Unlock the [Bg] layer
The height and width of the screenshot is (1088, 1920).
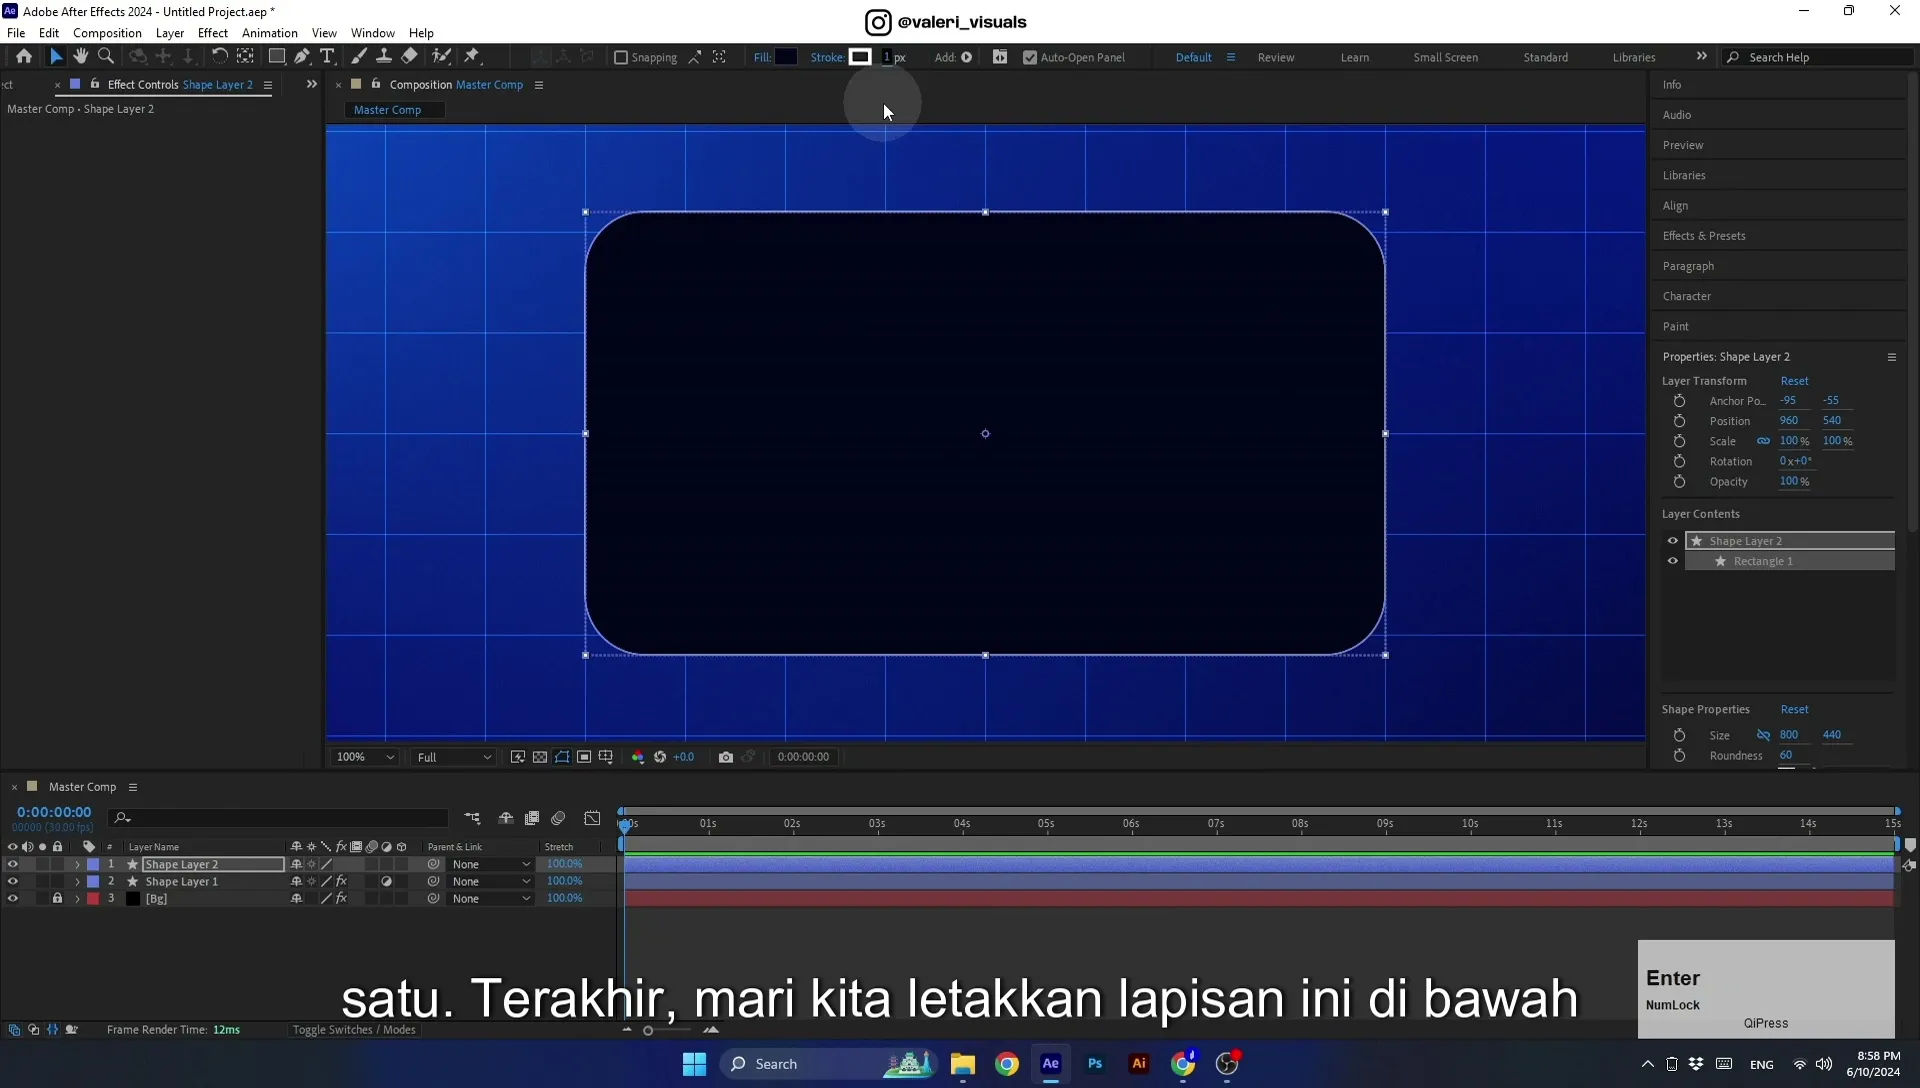(57, 898)
